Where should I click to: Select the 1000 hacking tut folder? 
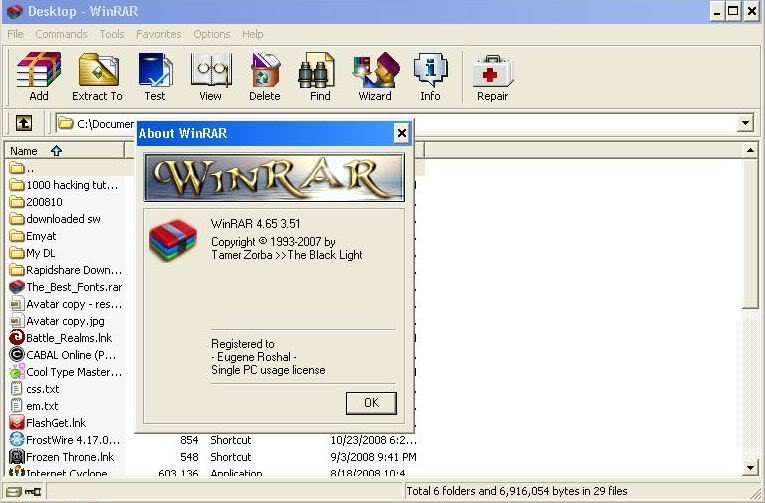point(66,185)
